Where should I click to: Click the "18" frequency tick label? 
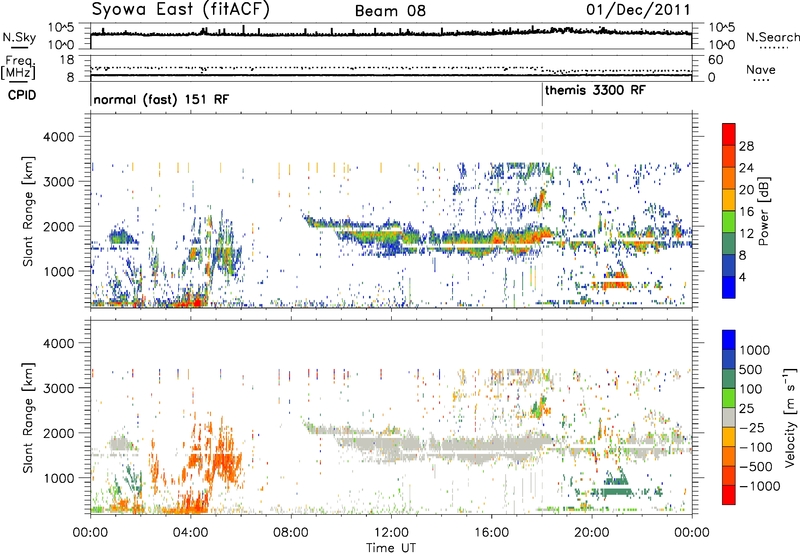tap(67, 60)
